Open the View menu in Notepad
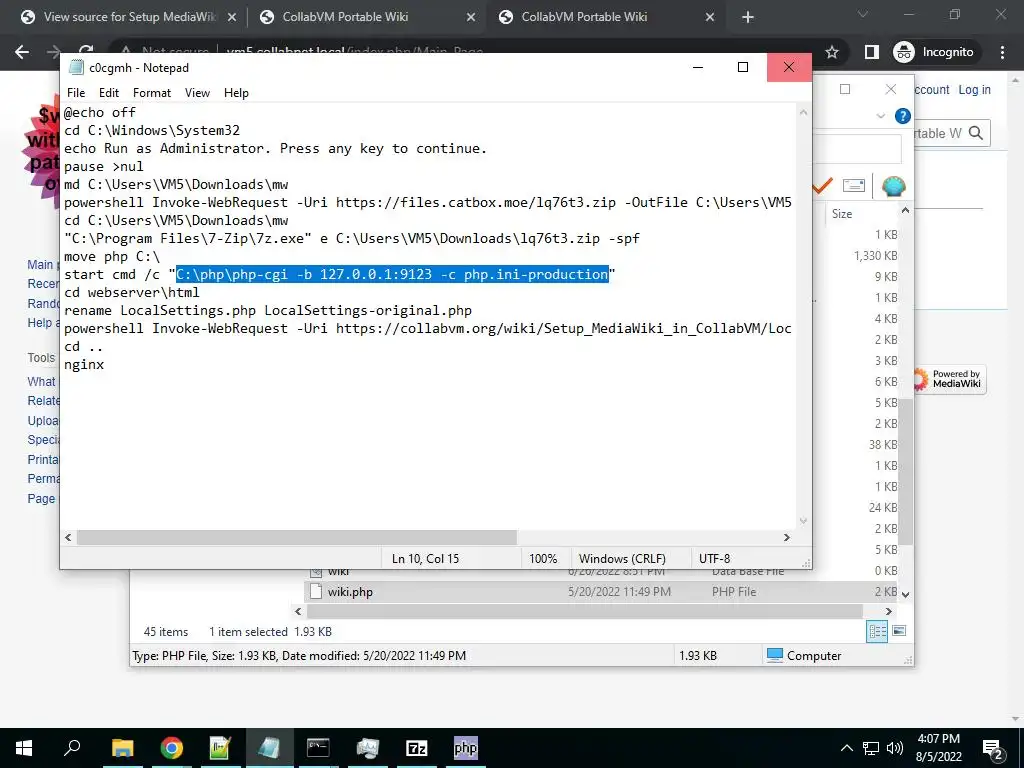The width and height of the screenshot is (1024, 768). coord(197,93)
